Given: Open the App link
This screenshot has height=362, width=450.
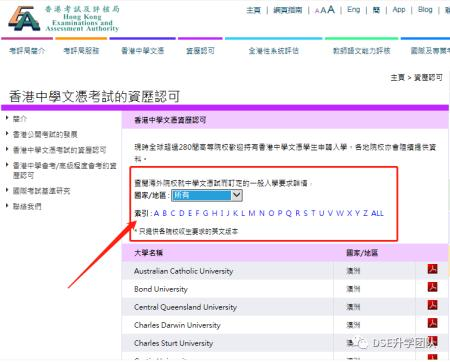Looking at the screenshot, I should [399, 10].
